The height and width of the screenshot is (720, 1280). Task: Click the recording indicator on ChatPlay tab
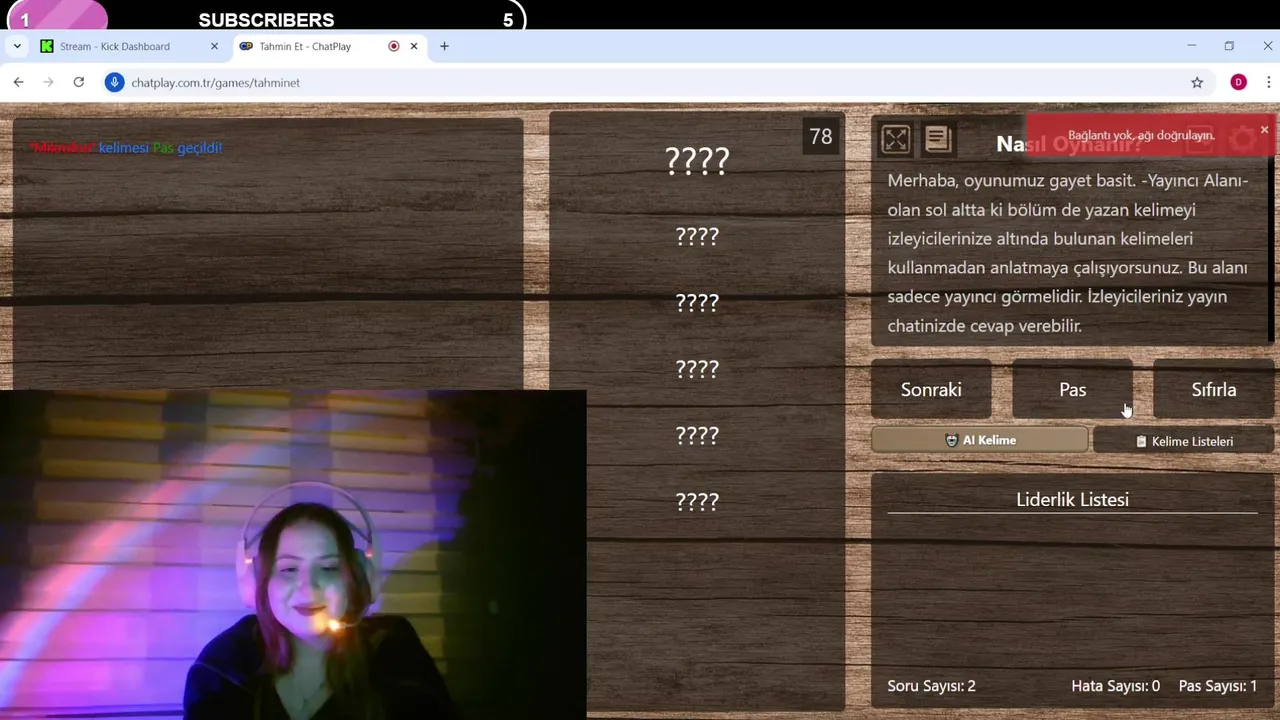pos(394,46)
